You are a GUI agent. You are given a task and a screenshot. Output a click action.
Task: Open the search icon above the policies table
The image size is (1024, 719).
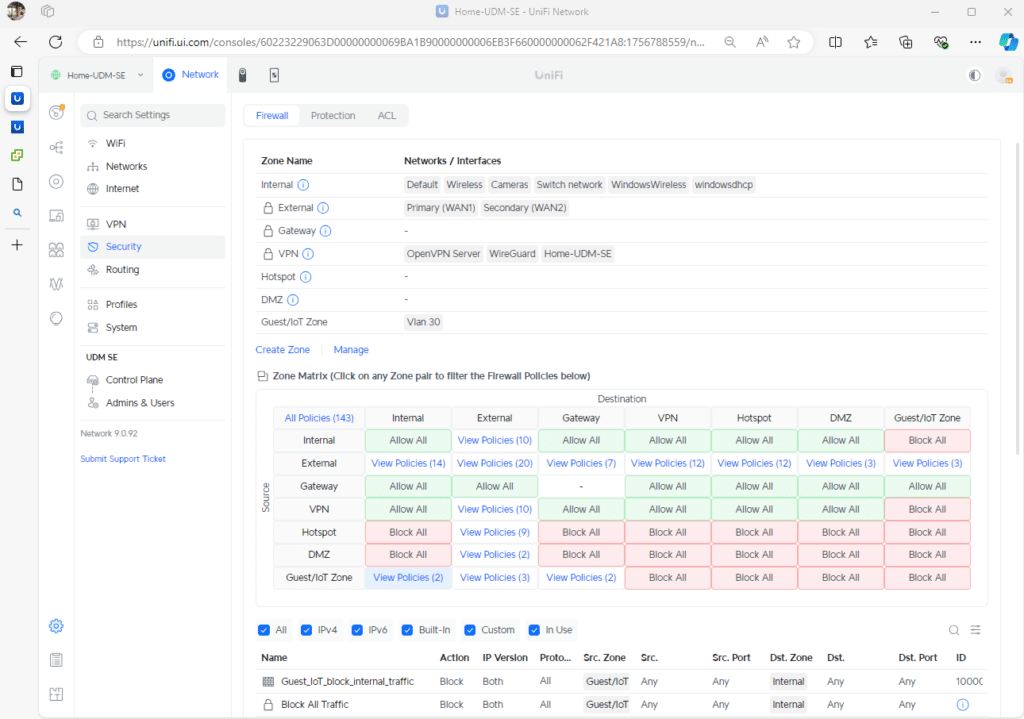click(954, 630)
